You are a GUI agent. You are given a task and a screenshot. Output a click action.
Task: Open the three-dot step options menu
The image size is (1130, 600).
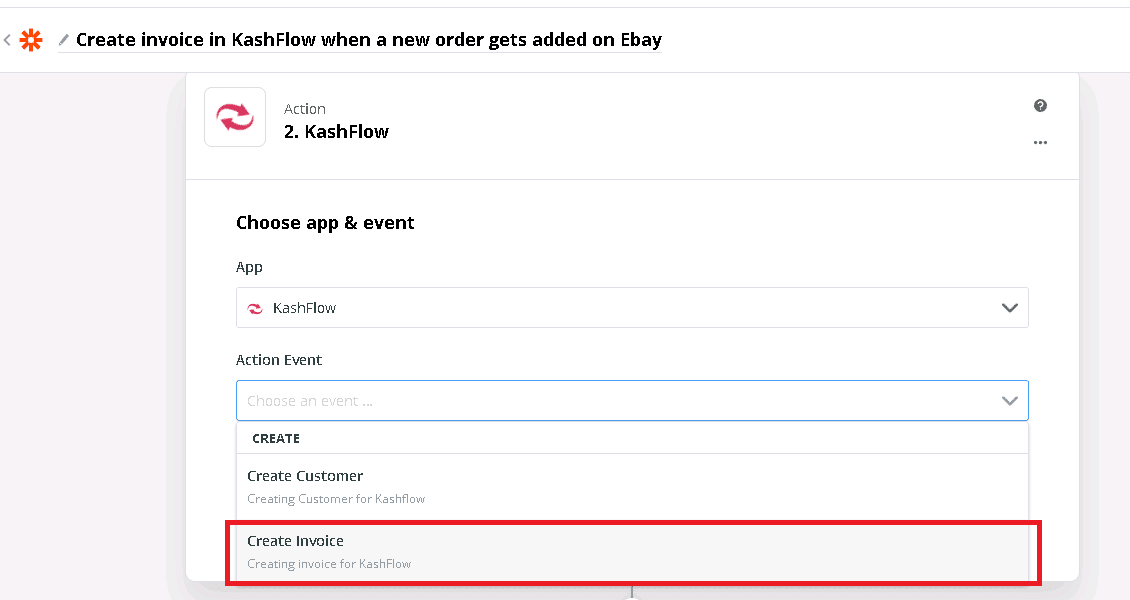1040,142
